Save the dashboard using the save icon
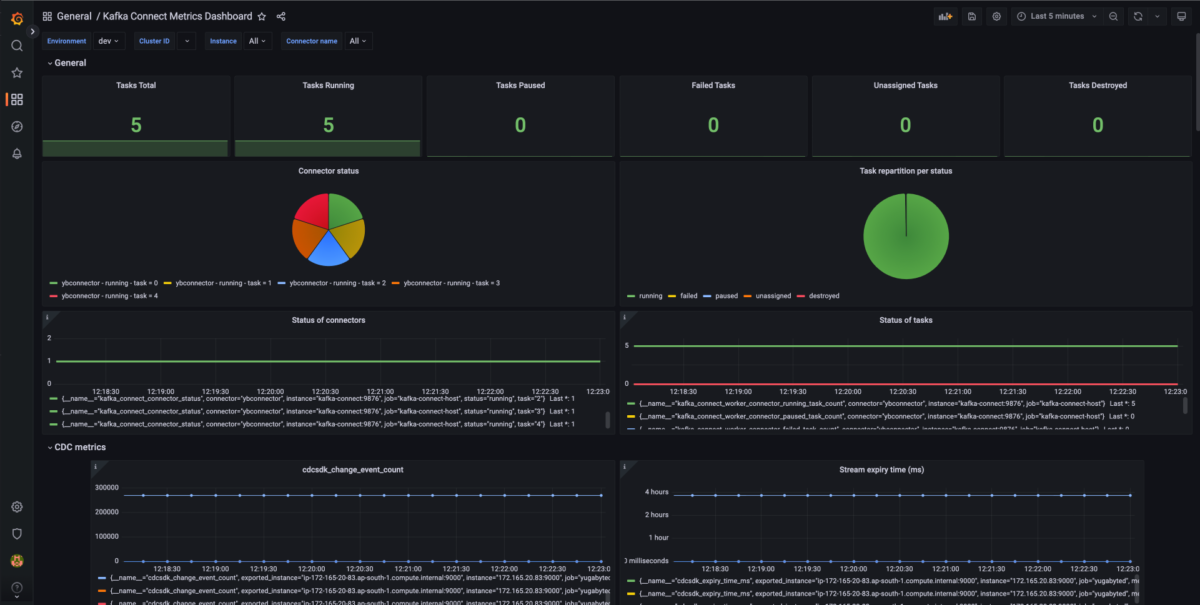1200x605 pixels. [x=971, y=16]
